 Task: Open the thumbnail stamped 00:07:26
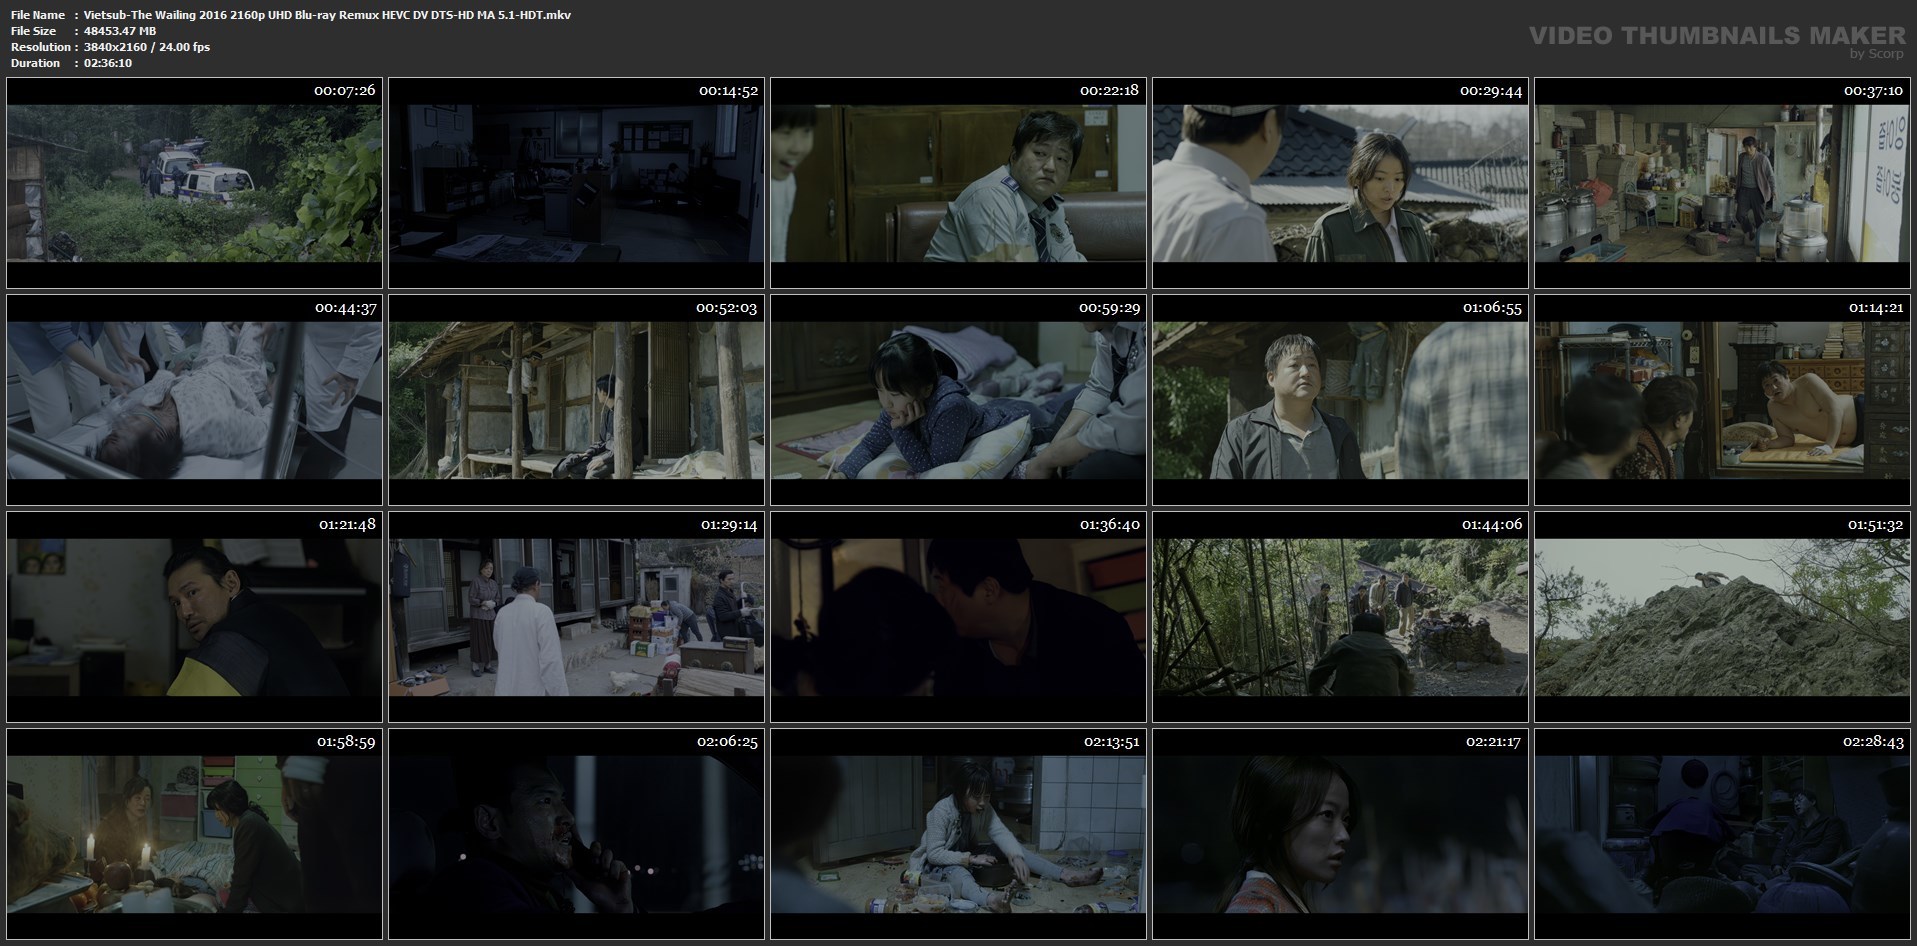tap(194, 183)
